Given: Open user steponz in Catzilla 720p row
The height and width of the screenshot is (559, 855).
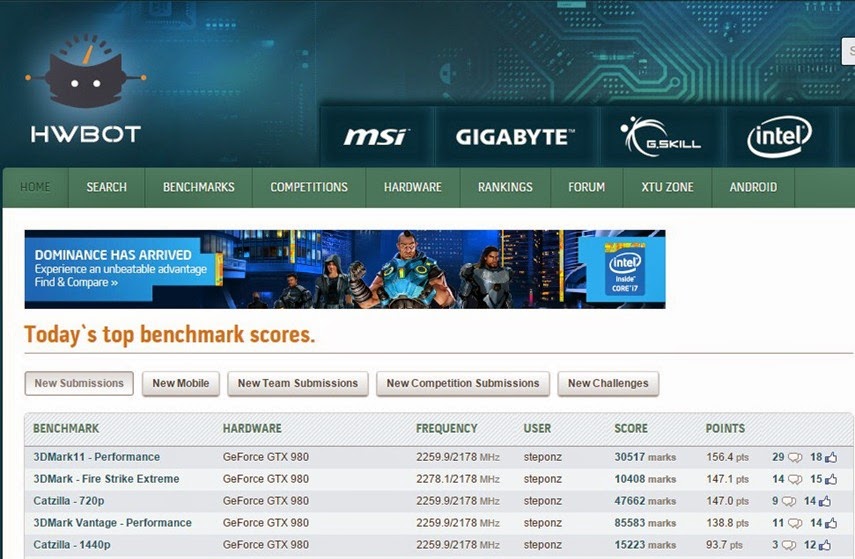Looking at the screenshot, I should (543, 501).
